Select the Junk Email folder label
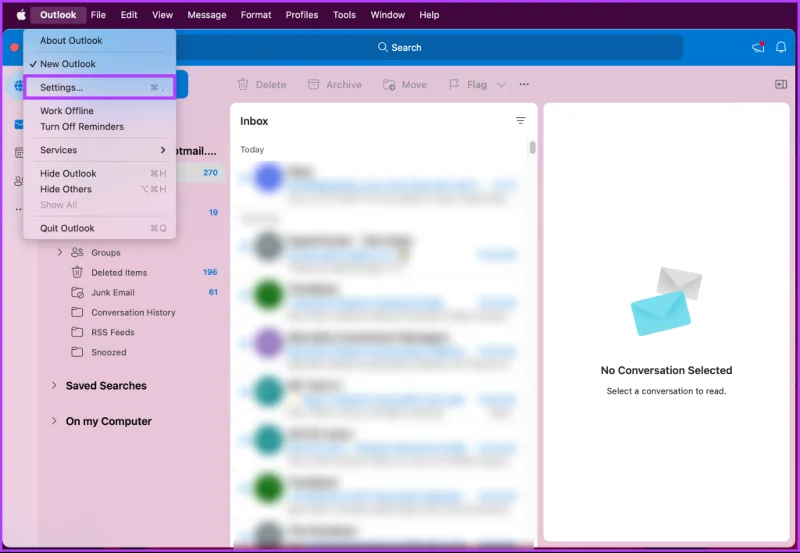Viewport: 800px width, 553px height. [x=113, y=292]
